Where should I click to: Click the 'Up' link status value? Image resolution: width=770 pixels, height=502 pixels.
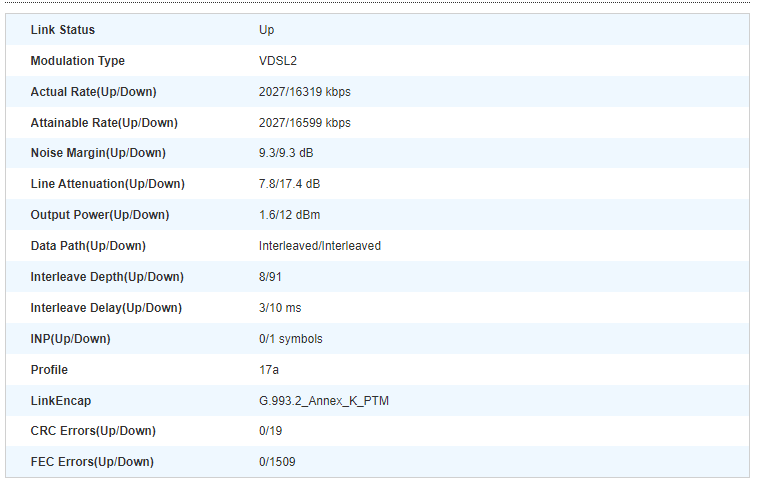(x=267, y=30)
